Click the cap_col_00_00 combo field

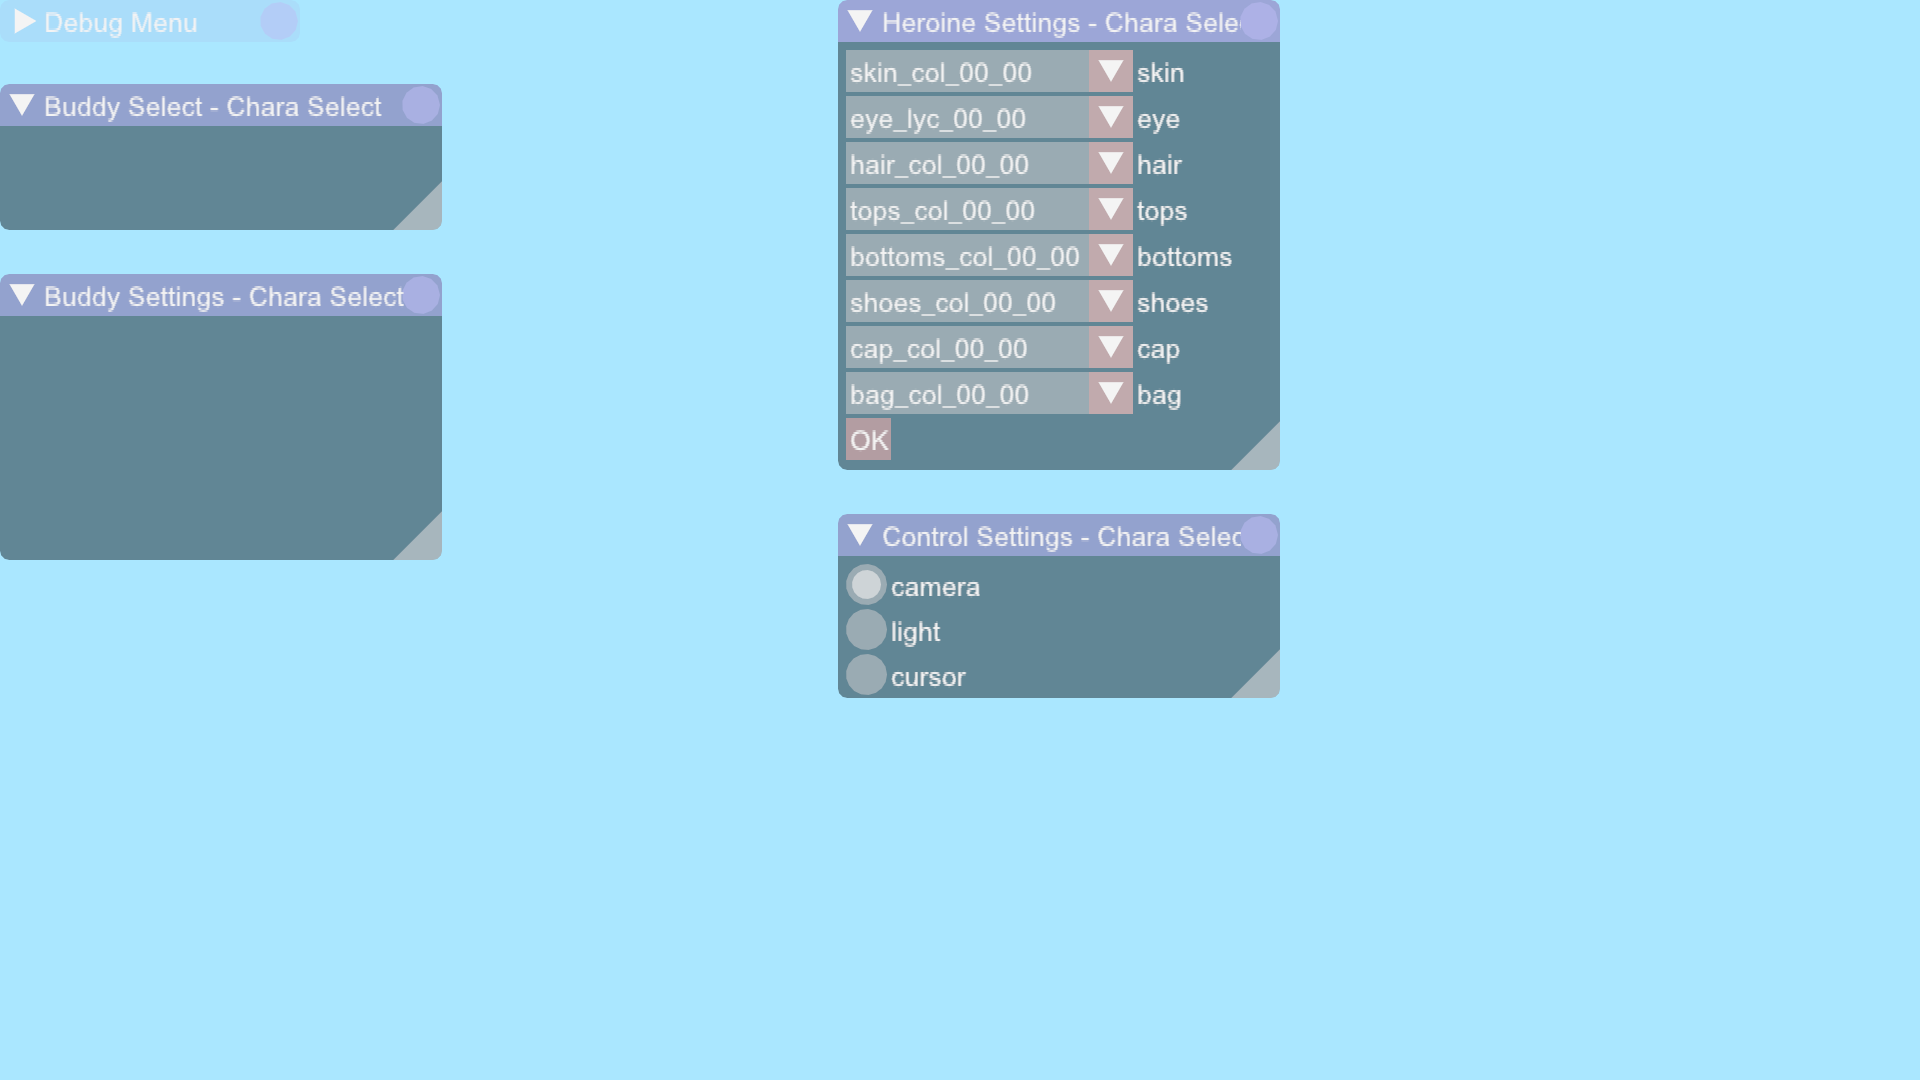click(x=968, y=347)
